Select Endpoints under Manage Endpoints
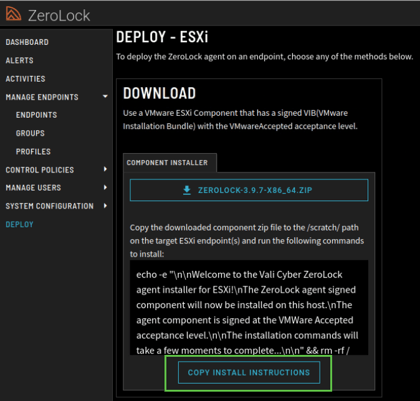Screen dimensions: 420x401 (36, 115)
